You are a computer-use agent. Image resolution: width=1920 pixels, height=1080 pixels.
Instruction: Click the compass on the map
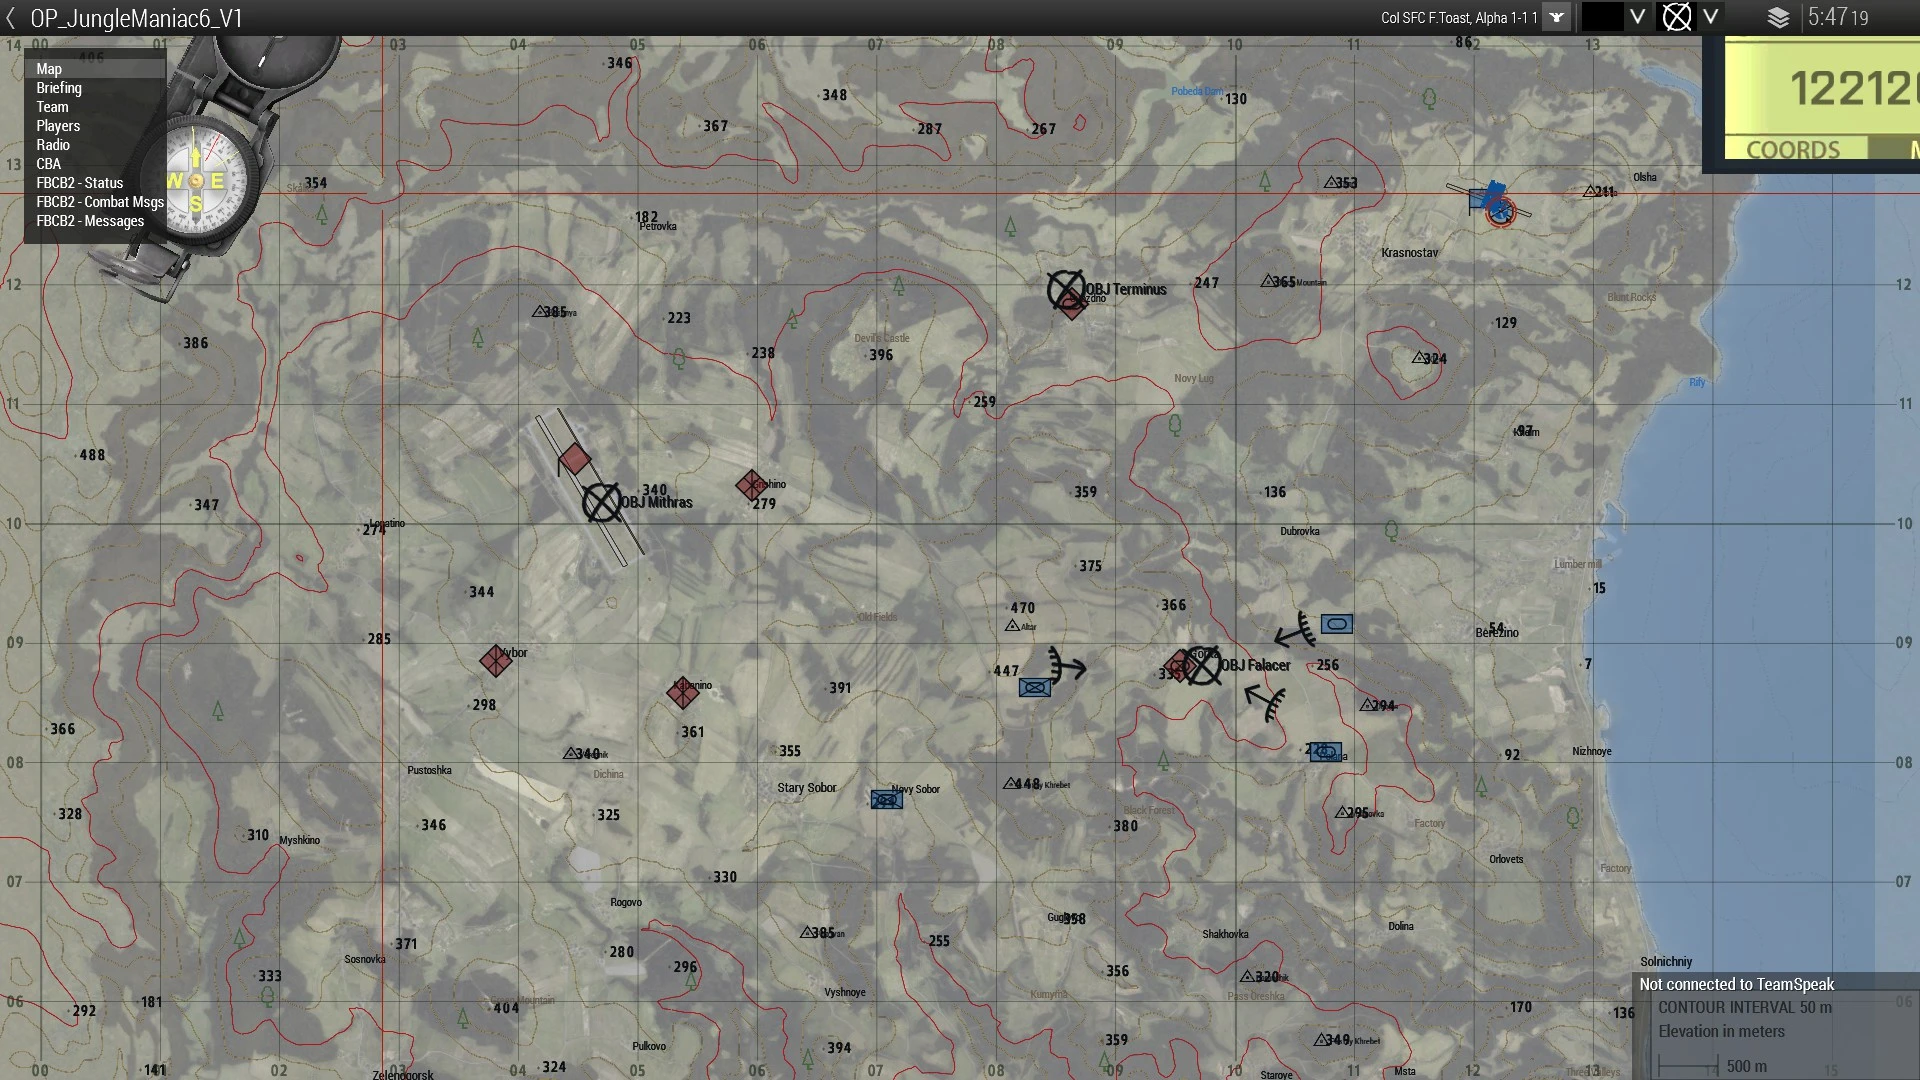pos(197,181)
